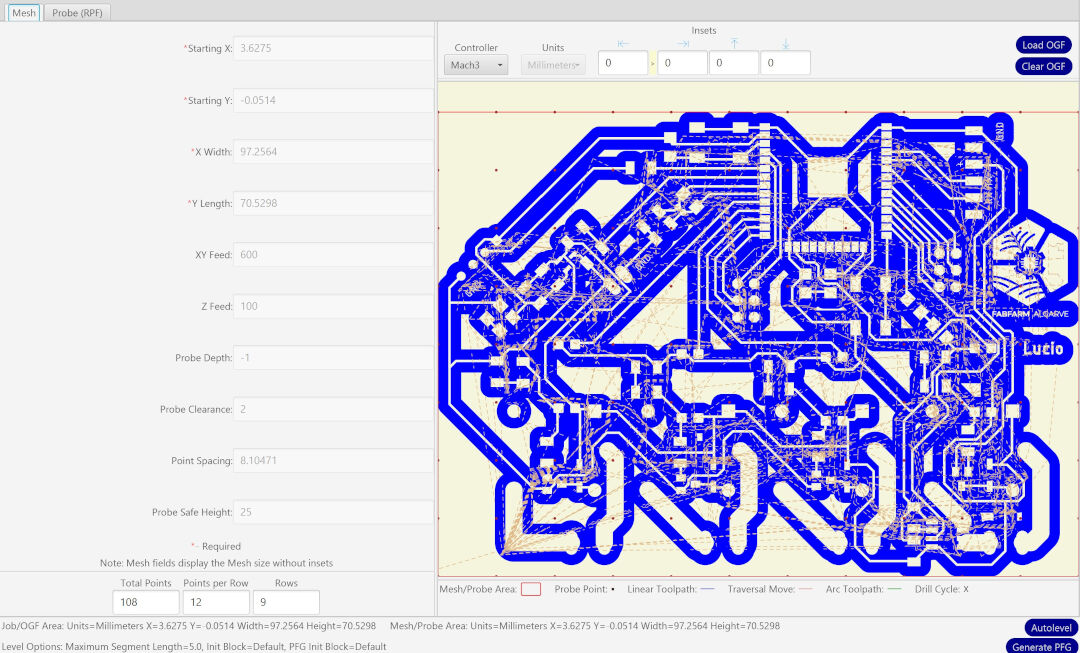Click the Total Points field showing 108
The height and width of the screenshot is (653, 1080).
(146, 602)
